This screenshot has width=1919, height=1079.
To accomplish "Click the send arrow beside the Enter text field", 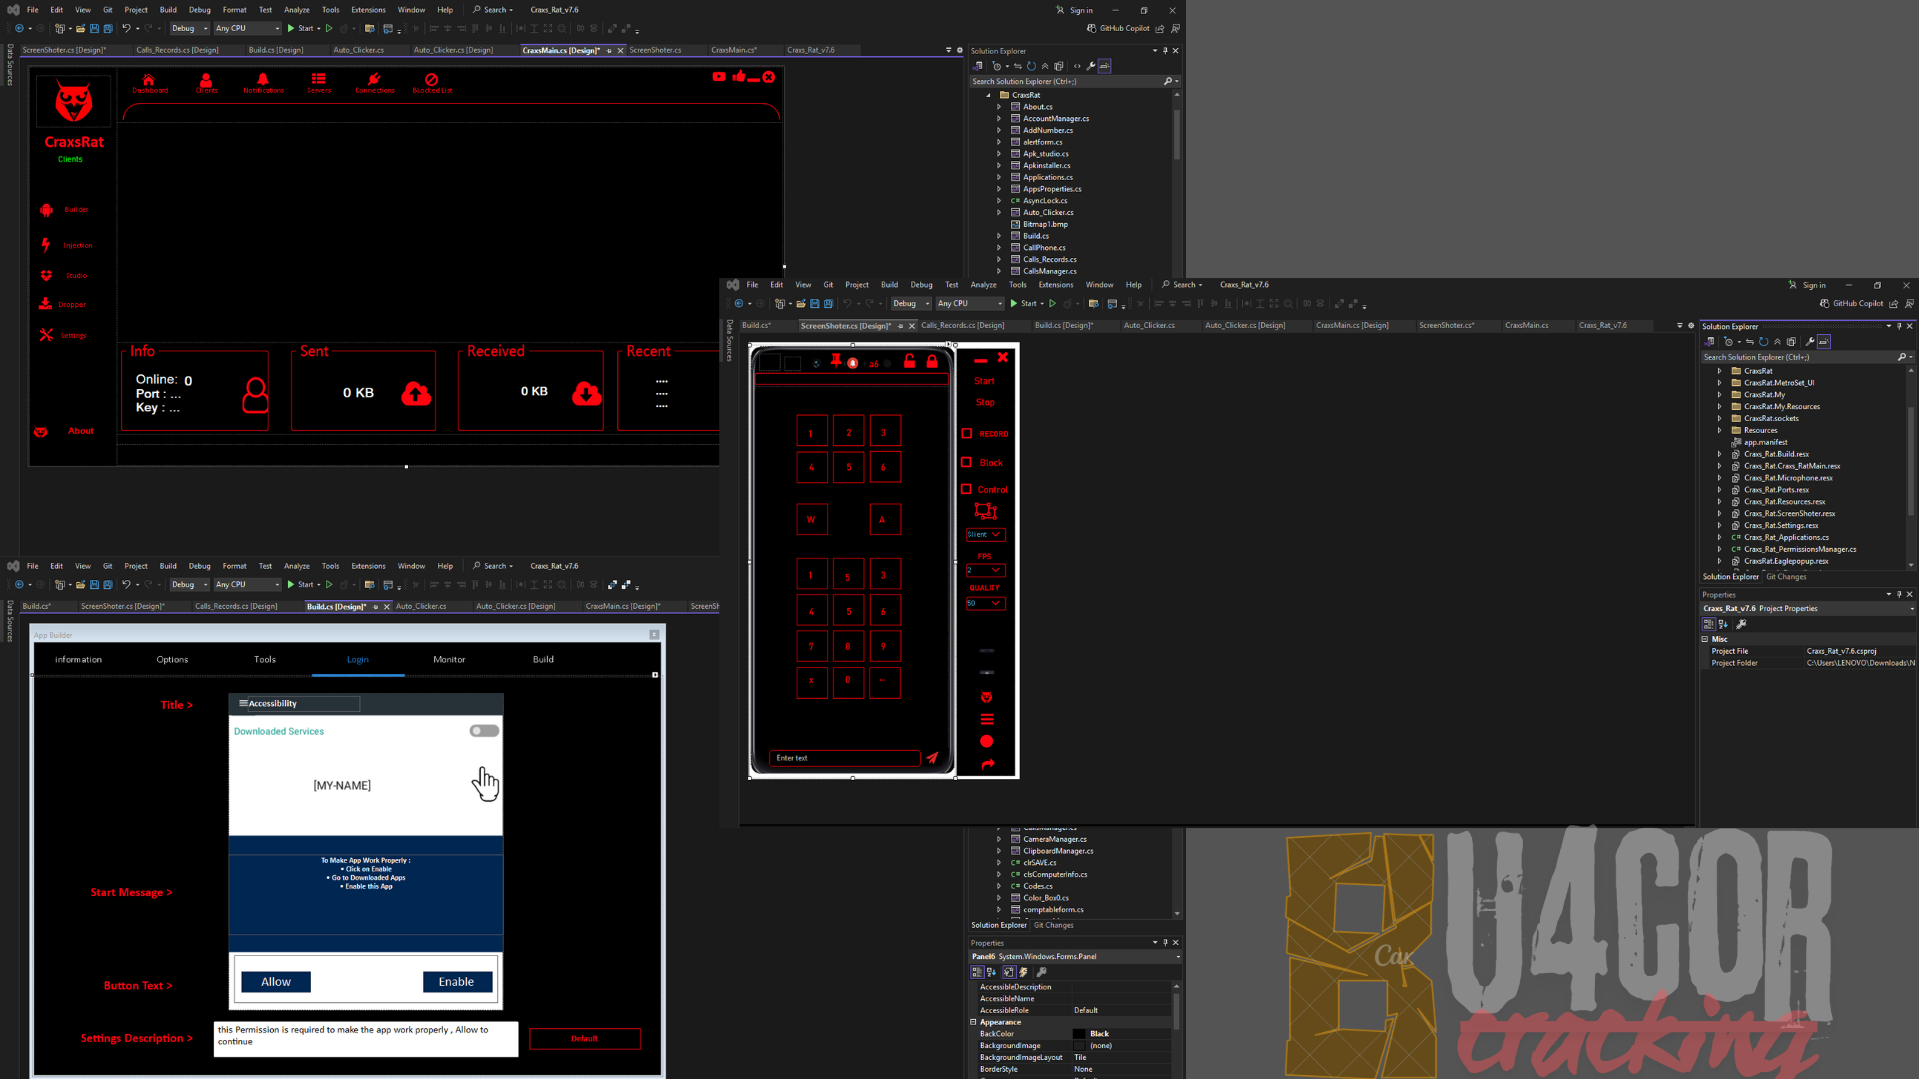I will (932, 758).
